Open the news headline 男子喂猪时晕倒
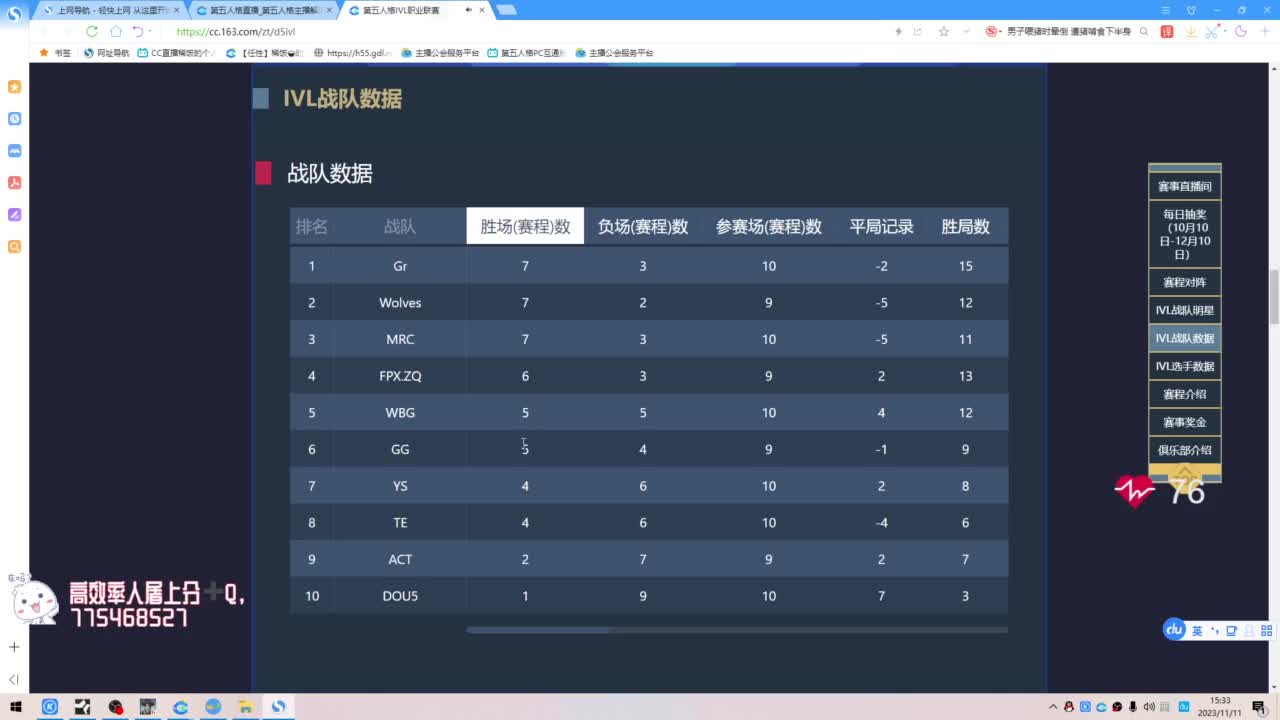Viewport: 1280px width, 720px height. point(1068,31)
